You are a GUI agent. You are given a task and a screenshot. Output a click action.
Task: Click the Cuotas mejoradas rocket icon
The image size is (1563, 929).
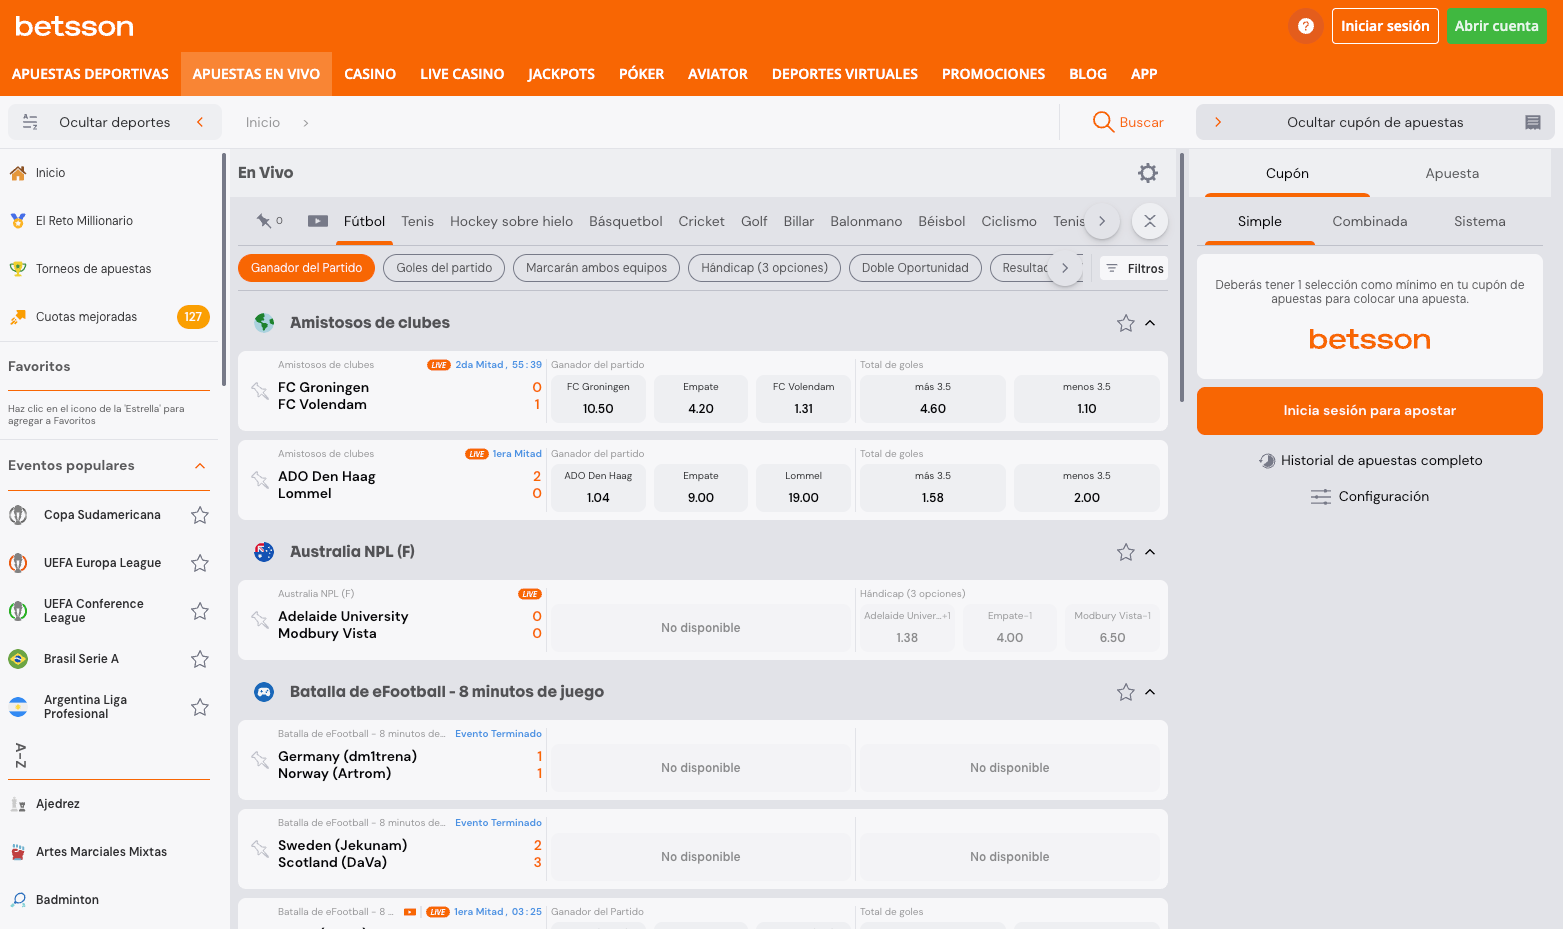coord(18,317)
